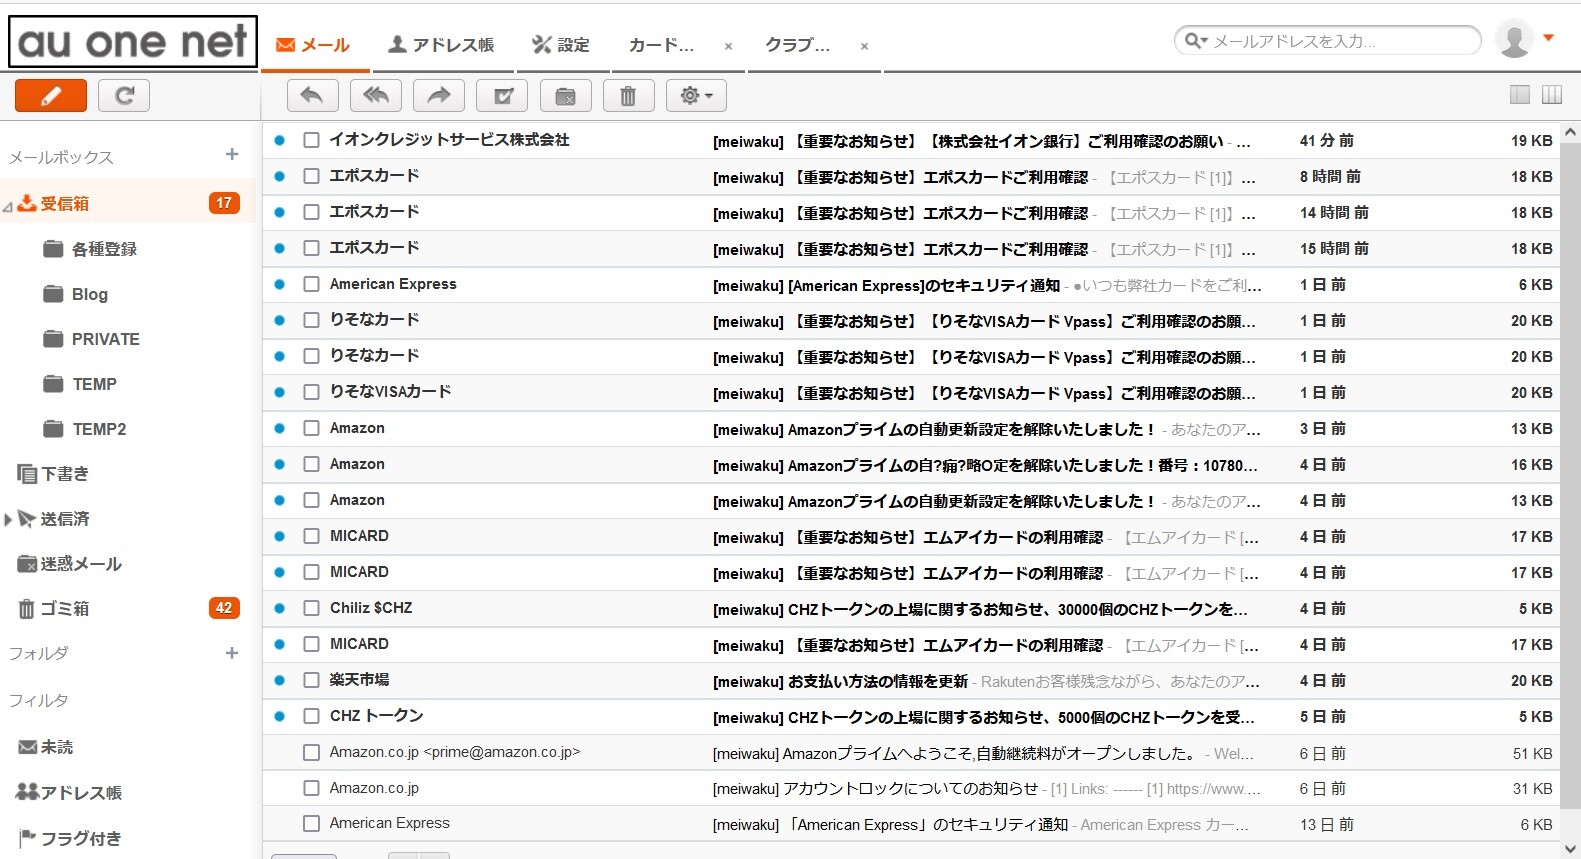1581x859 pixels.
Task: Open the ゴミ箱 trash folder
Action: coord(65,609)
